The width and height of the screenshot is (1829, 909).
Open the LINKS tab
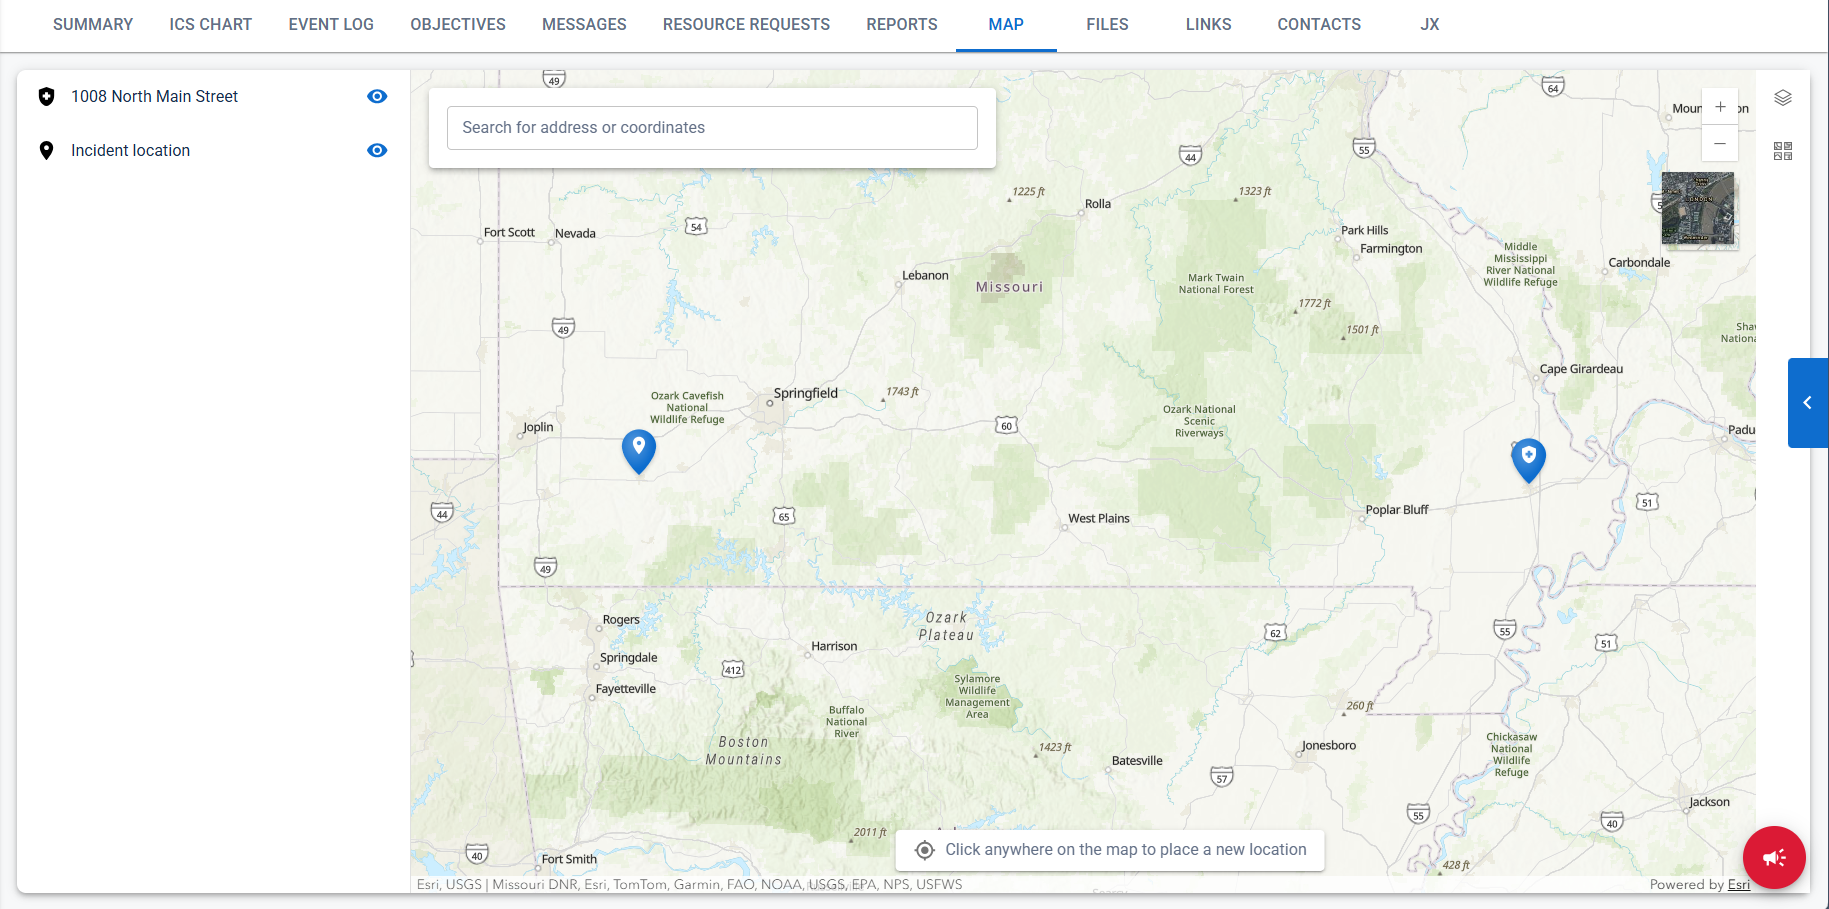[x=1208, y=25]
